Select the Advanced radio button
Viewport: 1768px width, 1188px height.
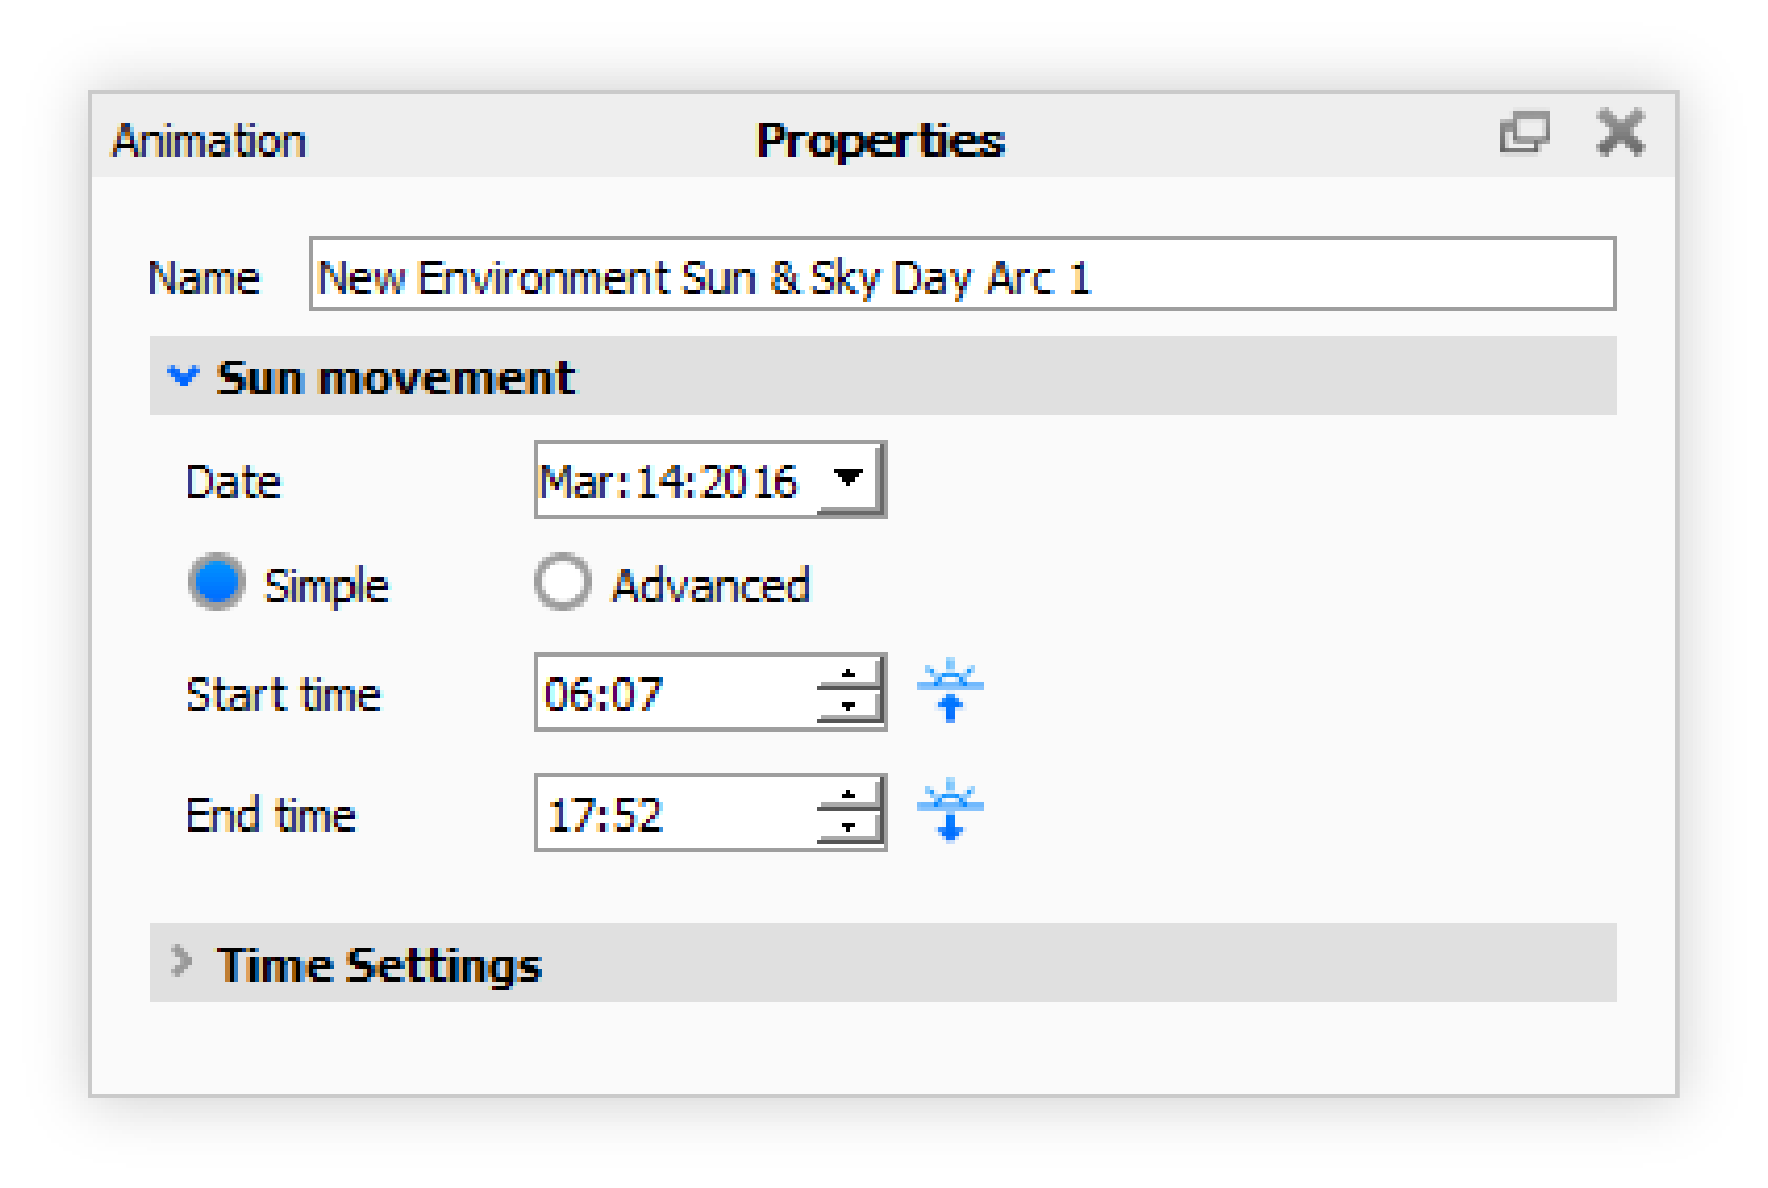click(562, 582)
